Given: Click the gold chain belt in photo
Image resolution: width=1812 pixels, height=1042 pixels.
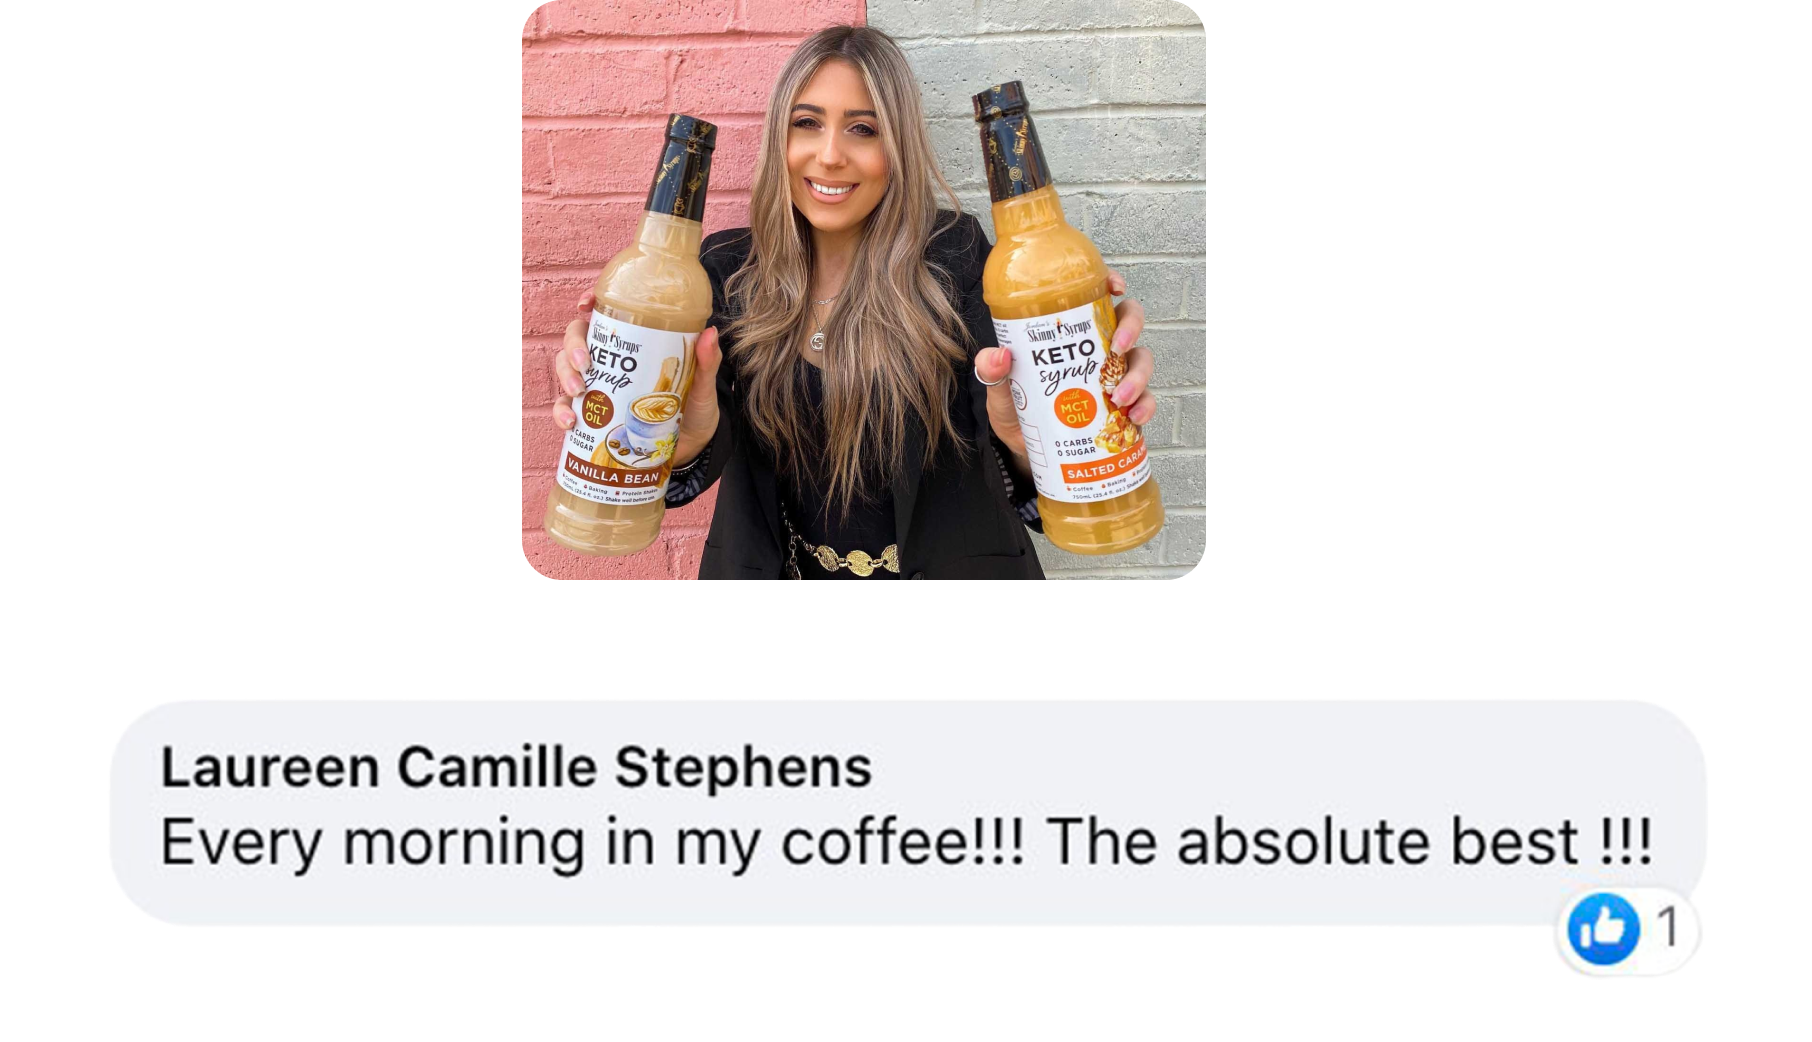Looking at the screenshot, I should tap(843, 559).
